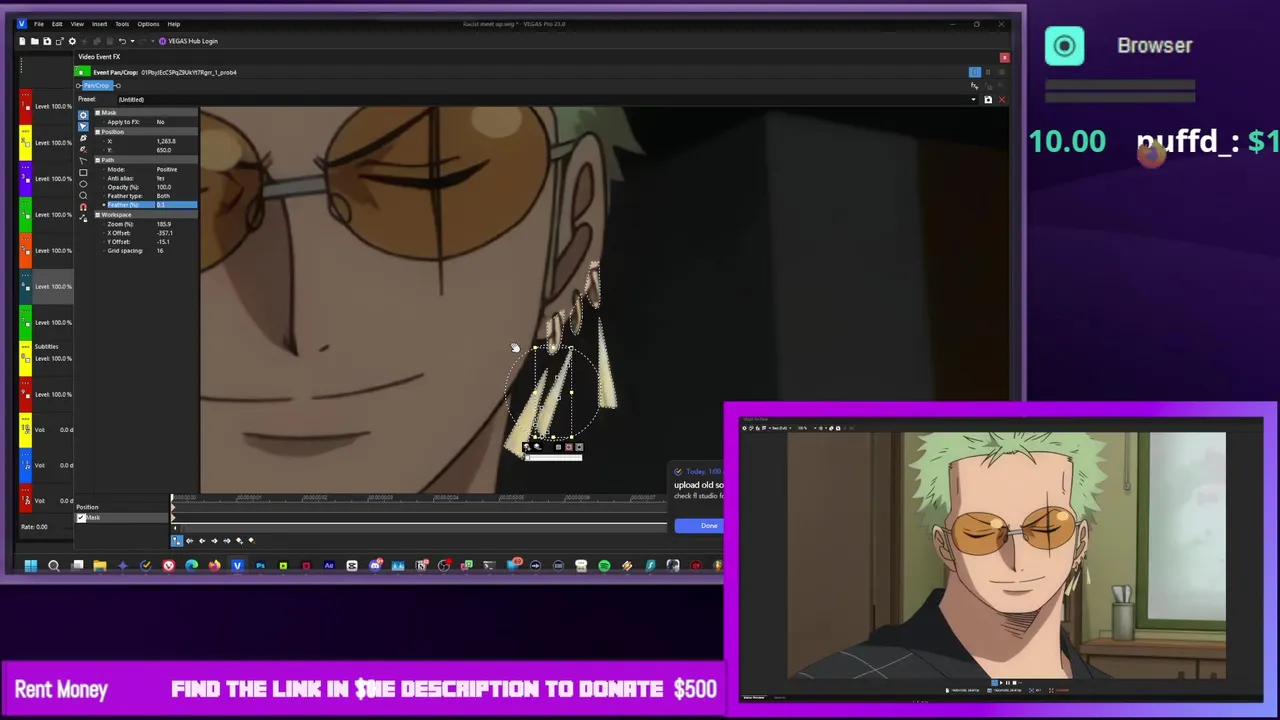Toggle the Lock Aspect Ratio icon

click(x=83, y=218)
